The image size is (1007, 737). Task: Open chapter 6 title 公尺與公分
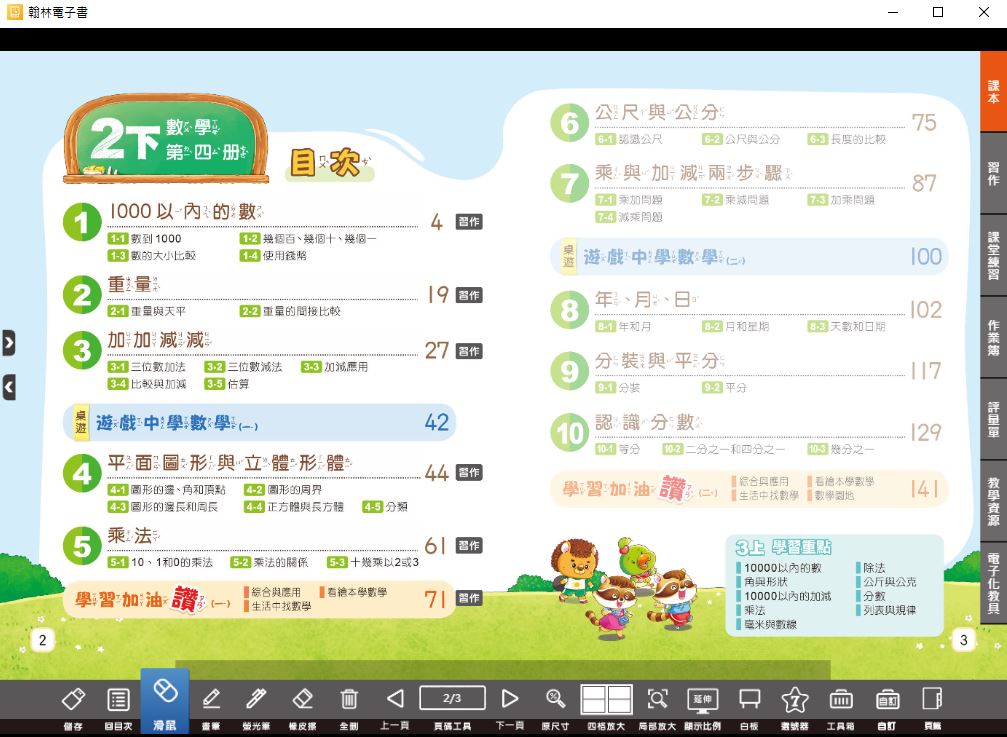(x=660, y=112)
